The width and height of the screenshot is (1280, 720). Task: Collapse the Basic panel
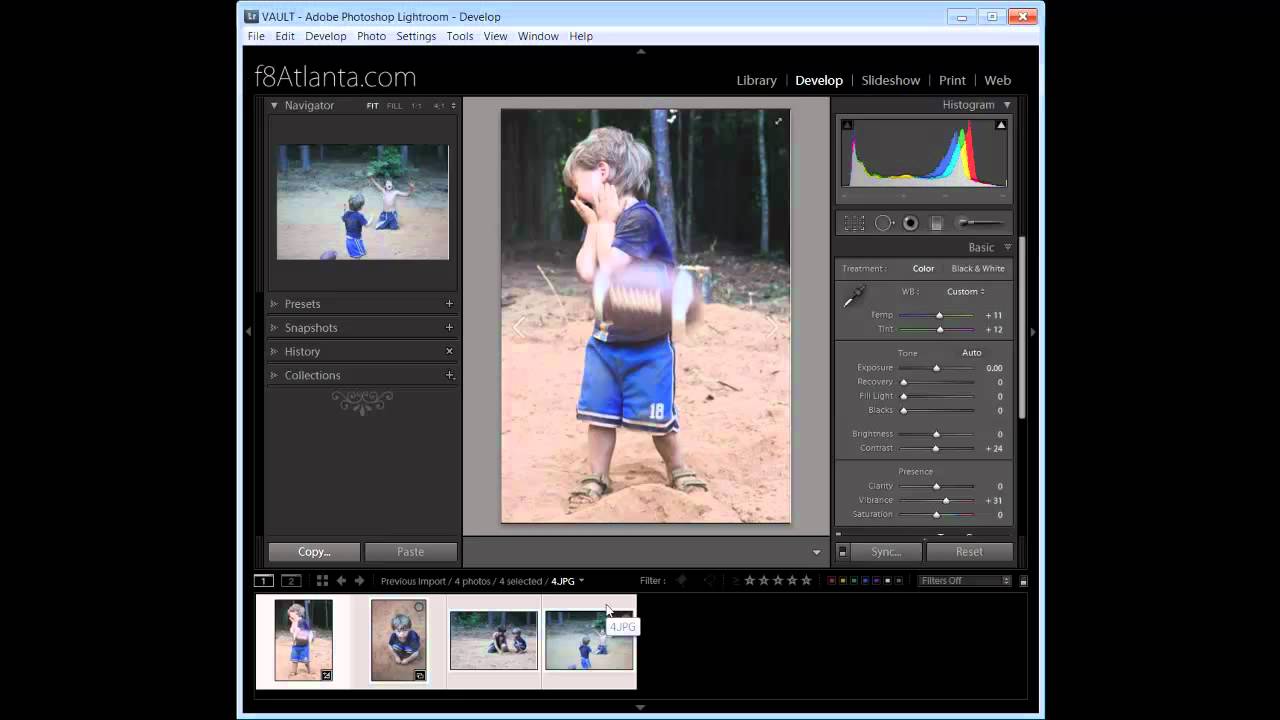(x=1007, y=247)
